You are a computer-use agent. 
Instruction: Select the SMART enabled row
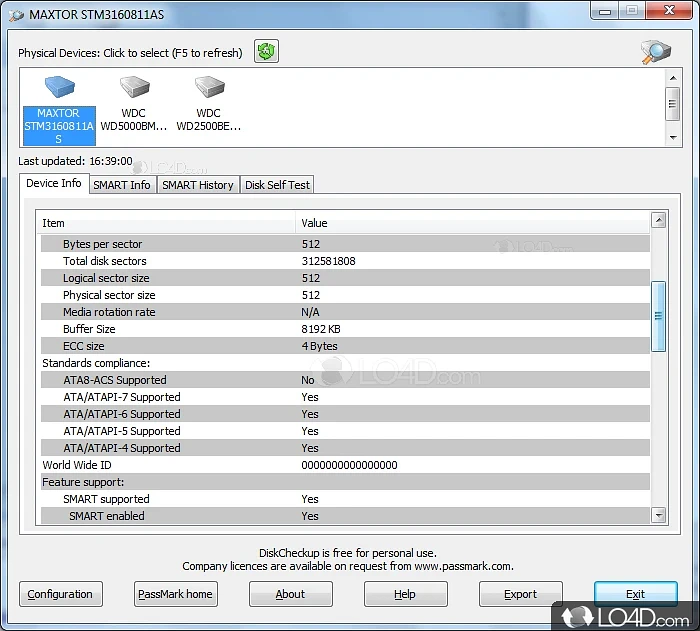(x=345, y=516)
